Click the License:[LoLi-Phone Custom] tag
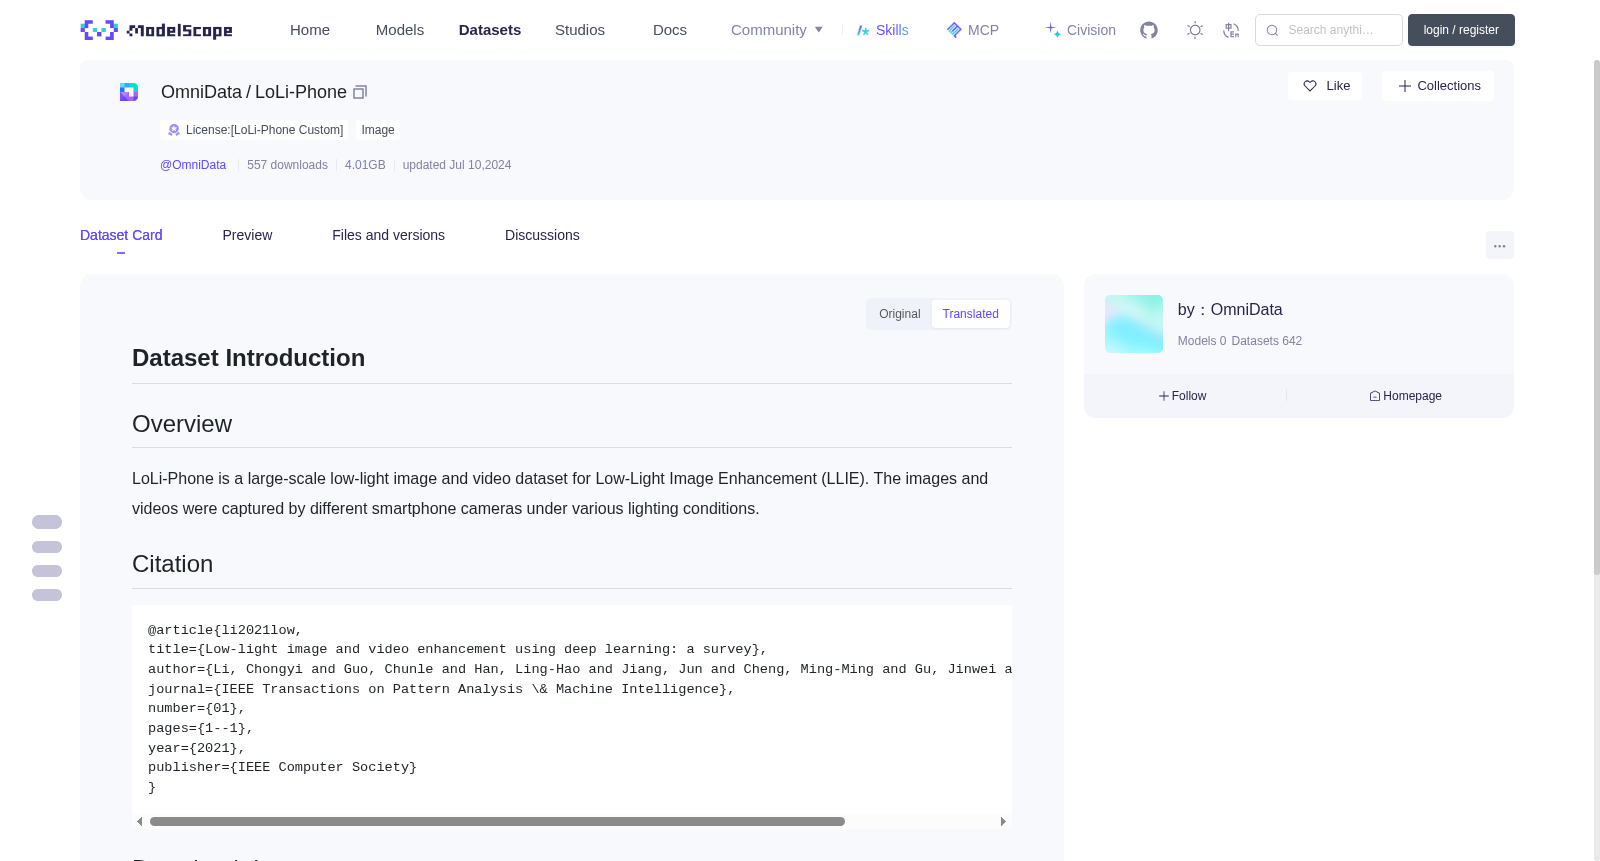 click(255, 130)
